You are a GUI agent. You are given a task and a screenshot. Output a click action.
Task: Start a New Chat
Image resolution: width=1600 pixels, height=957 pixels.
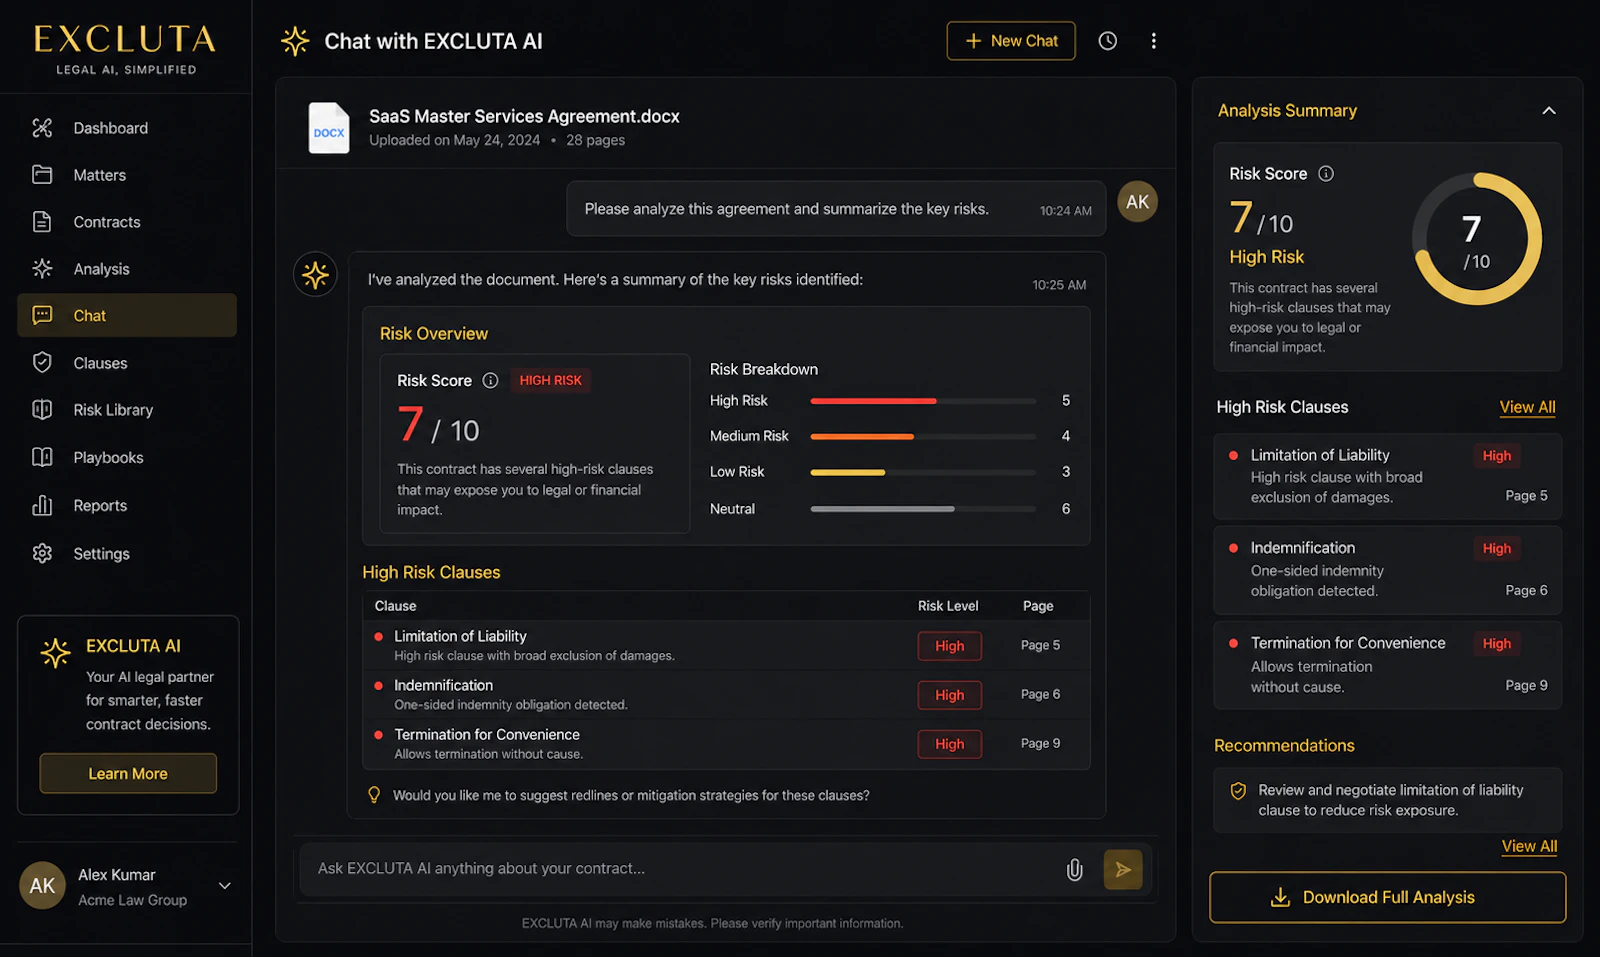(1011, 41)
